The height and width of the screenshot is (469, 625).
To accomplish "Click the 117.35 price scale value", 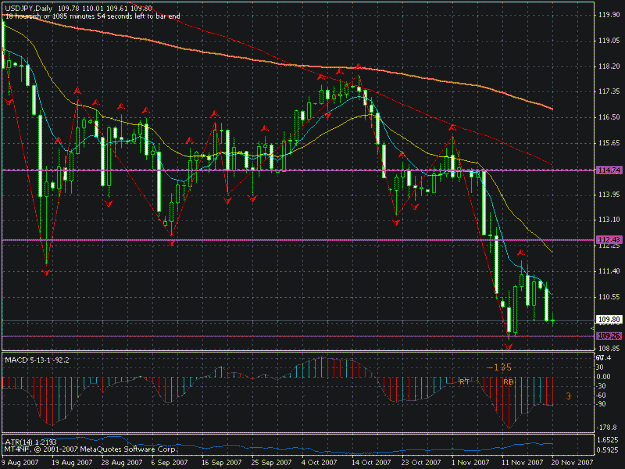I will [x=609, y=91].
